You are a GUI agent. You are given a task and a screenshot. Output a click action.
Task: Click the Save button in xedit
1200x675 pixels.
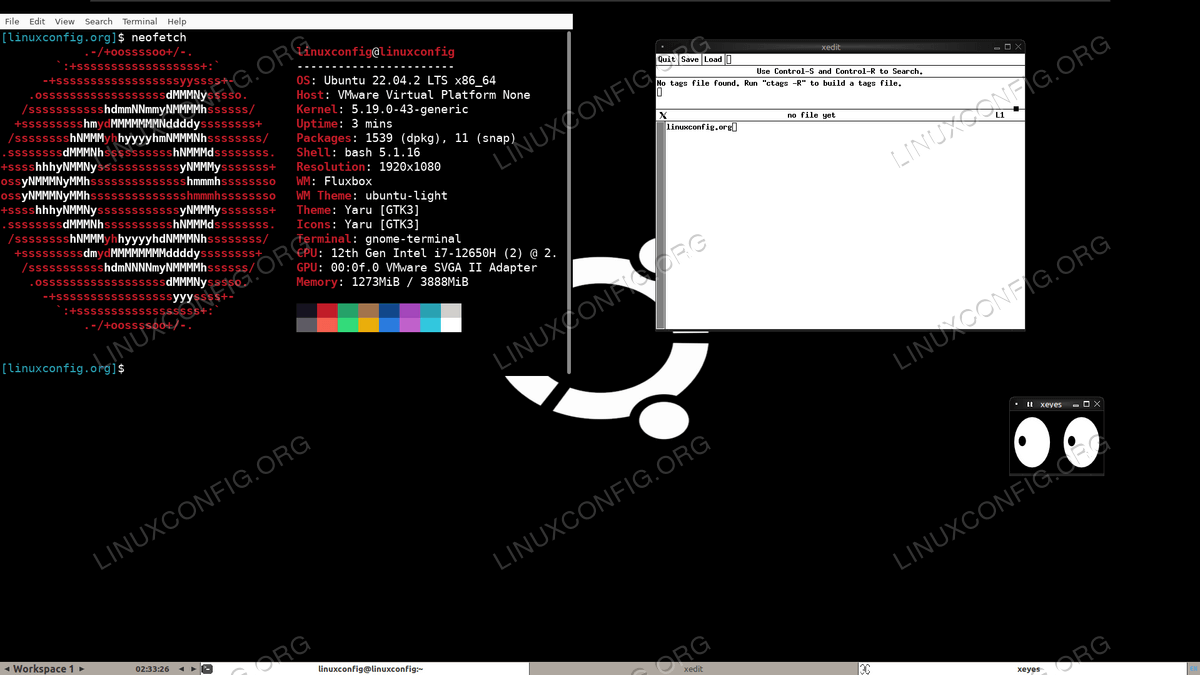tap(690, 59)
